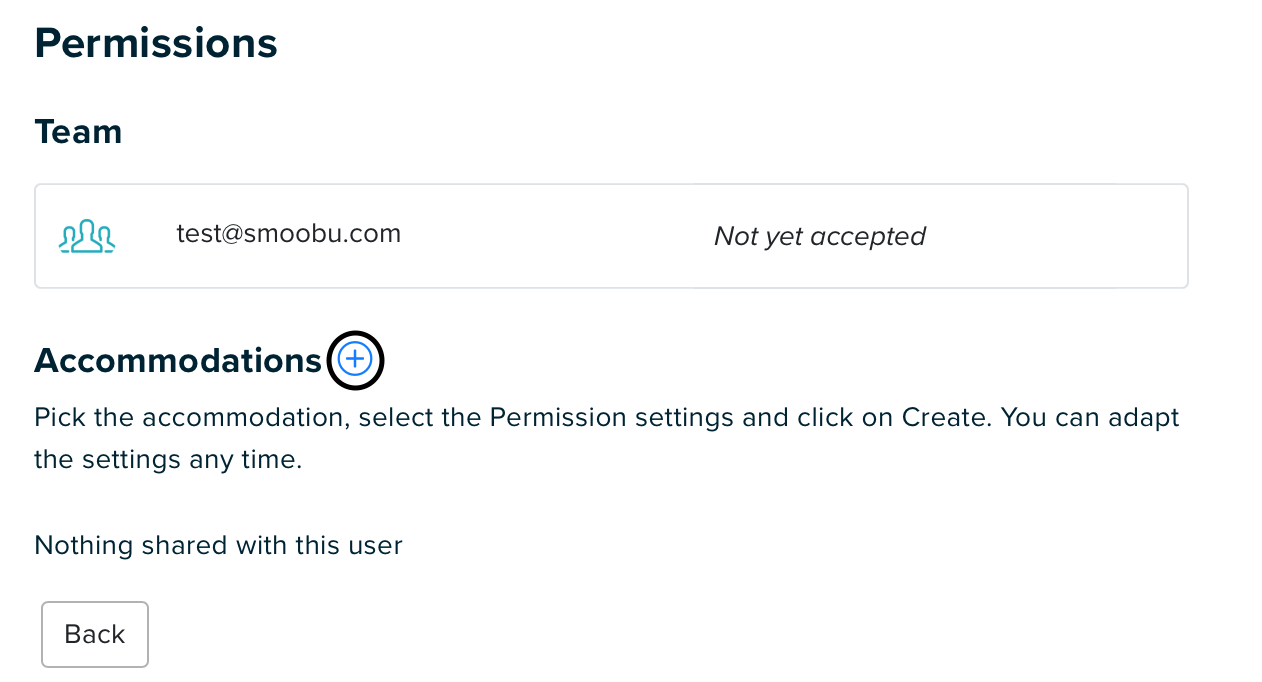The image size is (1262, 682).
Task: Click the team members group icon
Action: coord(87,236)
